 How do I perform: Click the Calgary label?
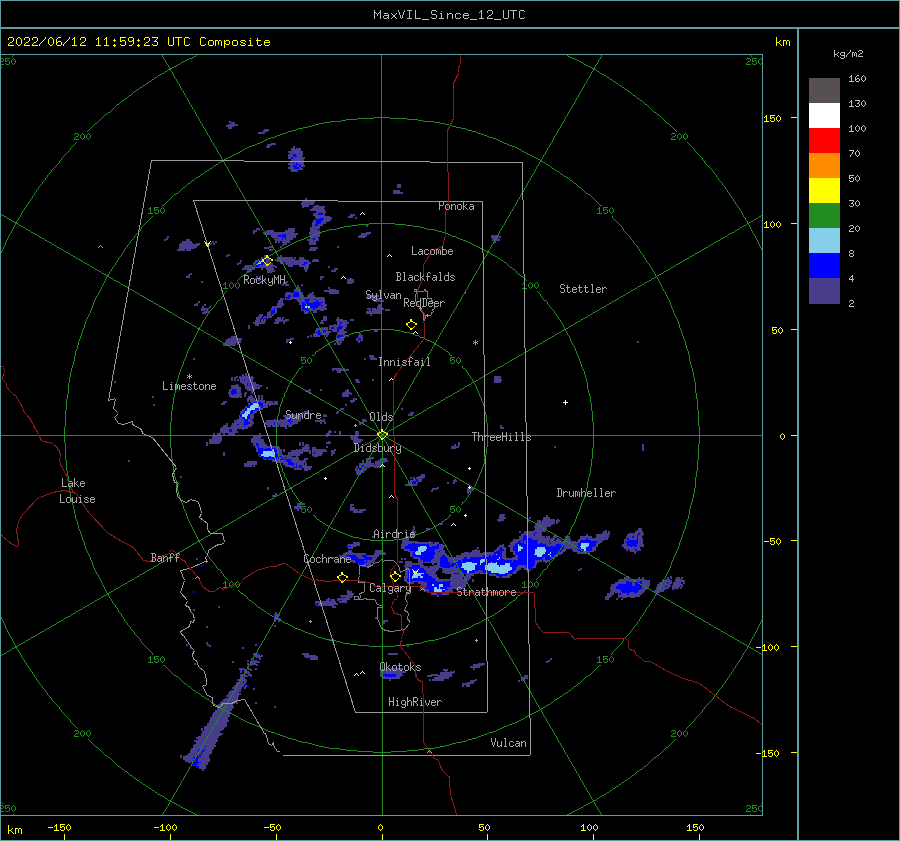[390, 588]
